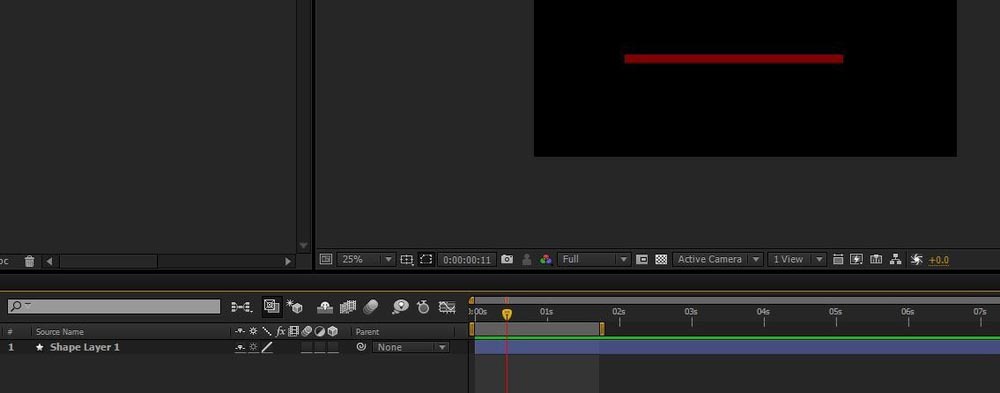Screen dimensions: 1000x393
Task: Select the Shape Layer 1 duration bar
Action: coord(737,347)
